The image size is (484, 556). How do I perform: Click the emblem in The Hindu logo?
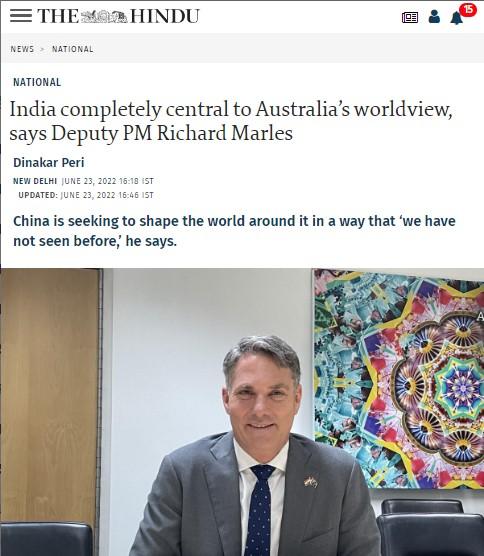(x=104, y=17)
